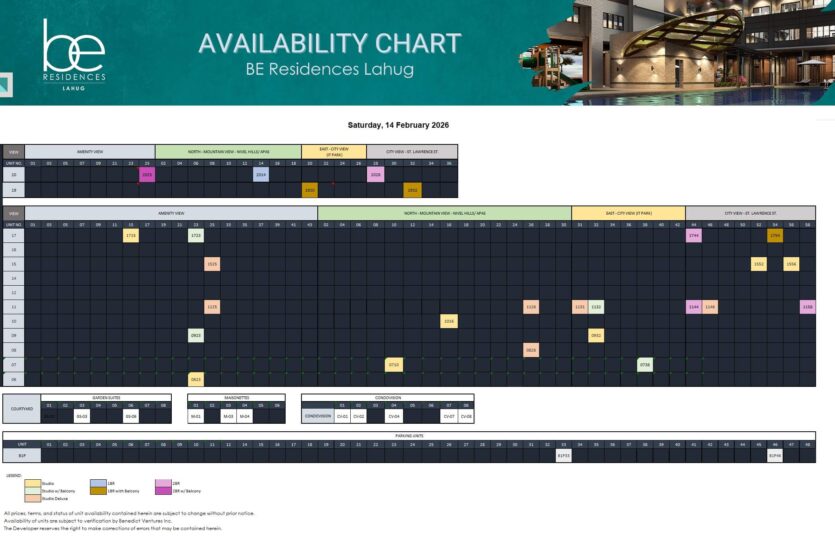The height and width of the screenshot is (540, 835).
Task: Select magenta unit 2023 on floor 20
Action: click(147, 175)
